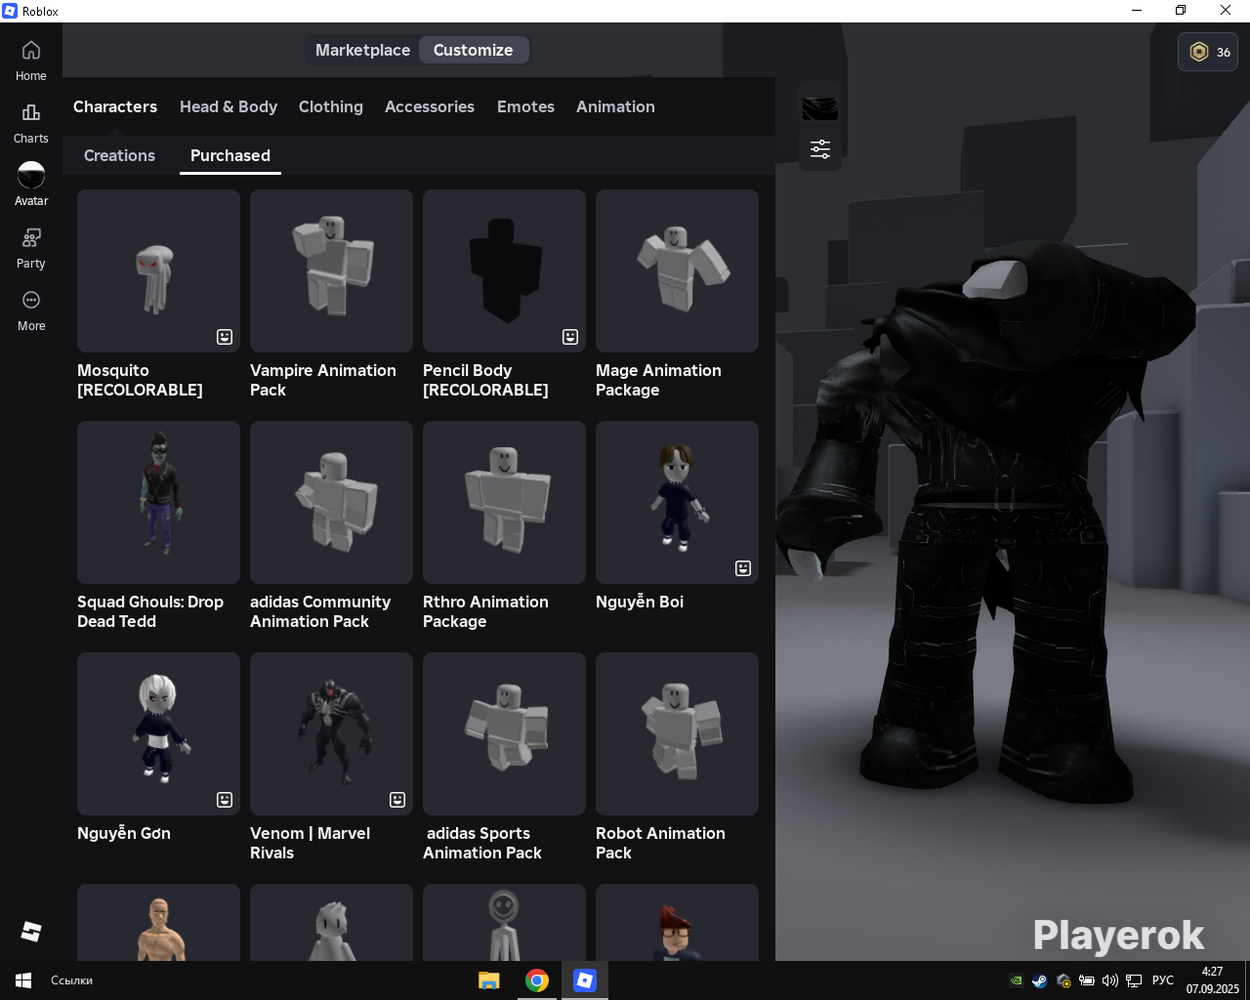The width and height of the screenshot is (1250, 1000).
Task: Open the Windows Start menu
Action: [x=23, y=981]
